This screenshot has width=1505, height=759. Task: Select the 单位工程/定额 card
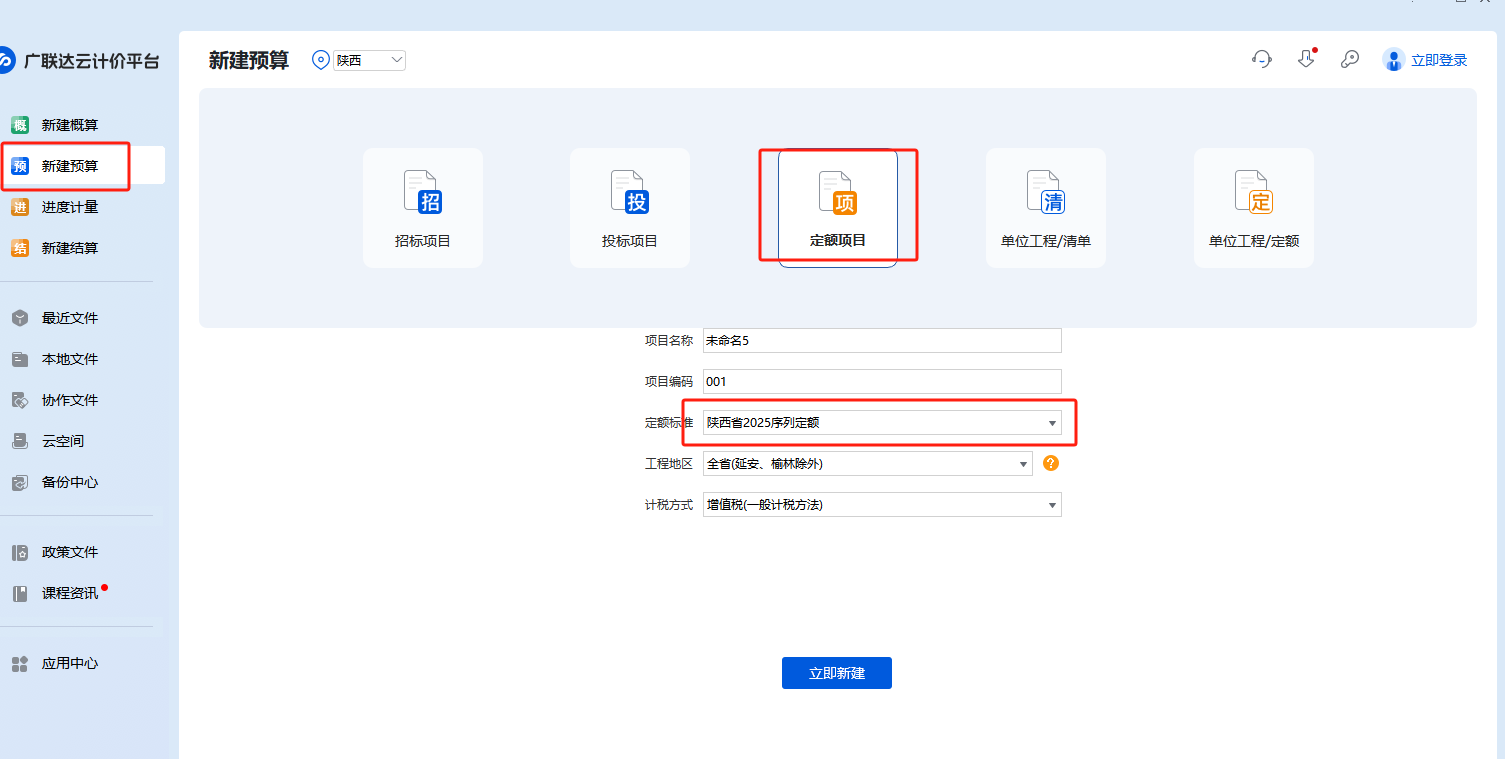point(1254,208)
